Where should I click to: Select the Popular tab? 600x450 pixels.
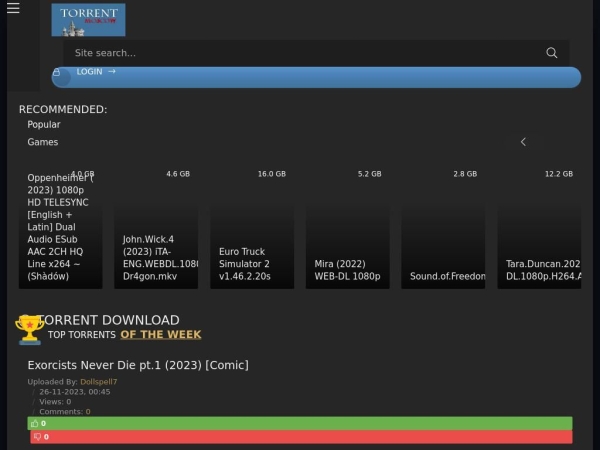(44, 125)
